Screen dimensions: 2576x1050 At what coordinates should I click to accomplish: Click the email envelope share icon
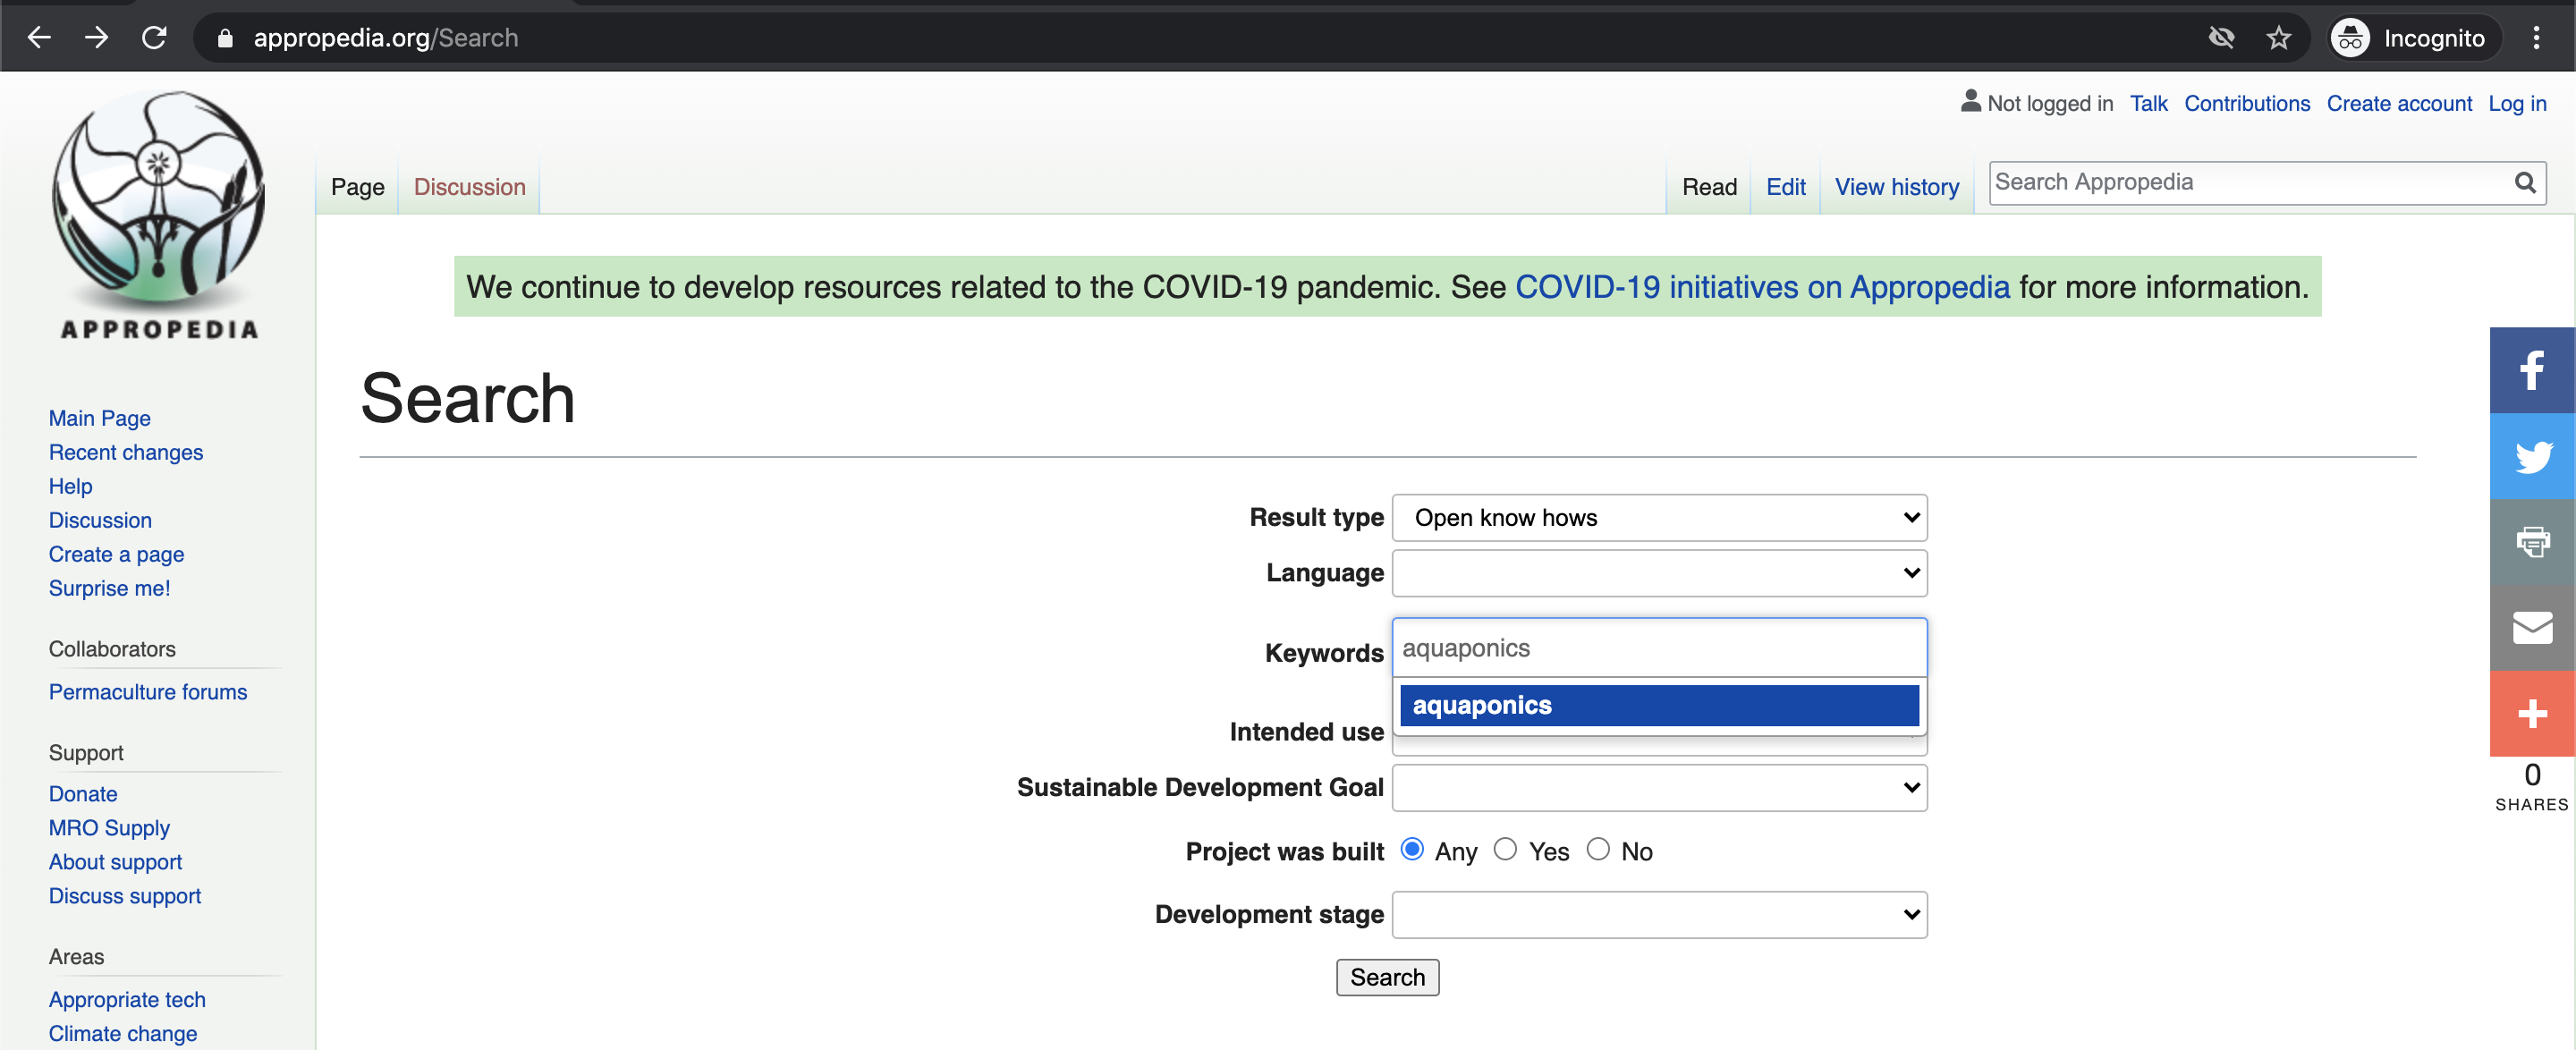point(2531,628)
